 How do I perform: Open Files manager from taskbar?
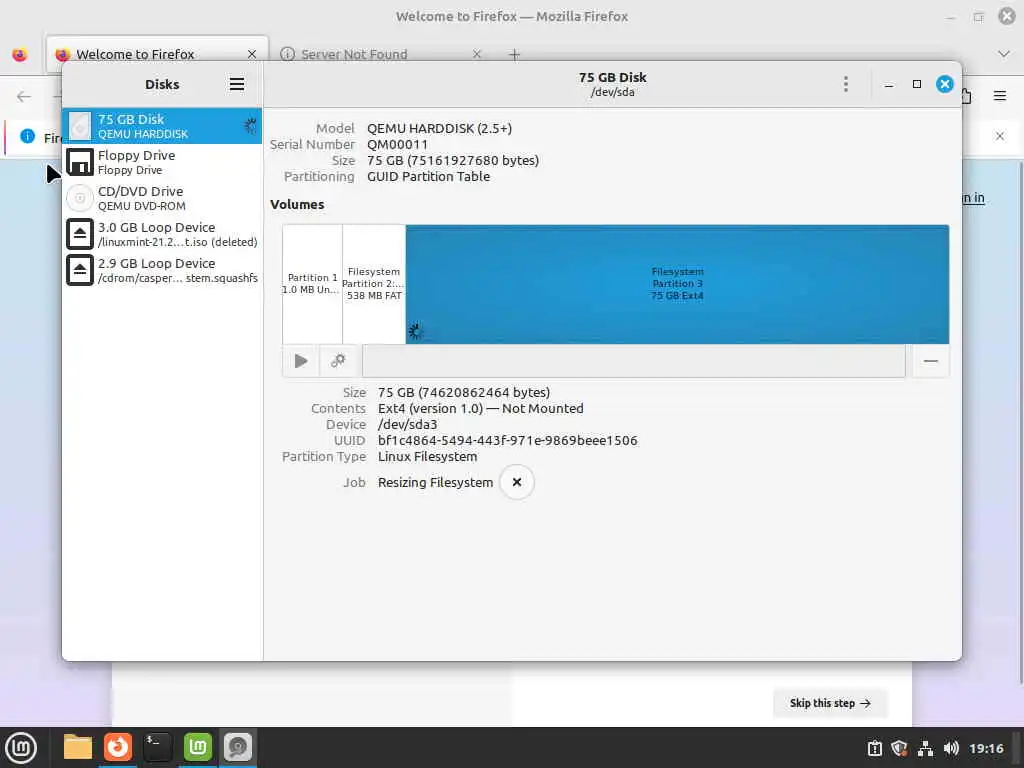coord(78,747)
